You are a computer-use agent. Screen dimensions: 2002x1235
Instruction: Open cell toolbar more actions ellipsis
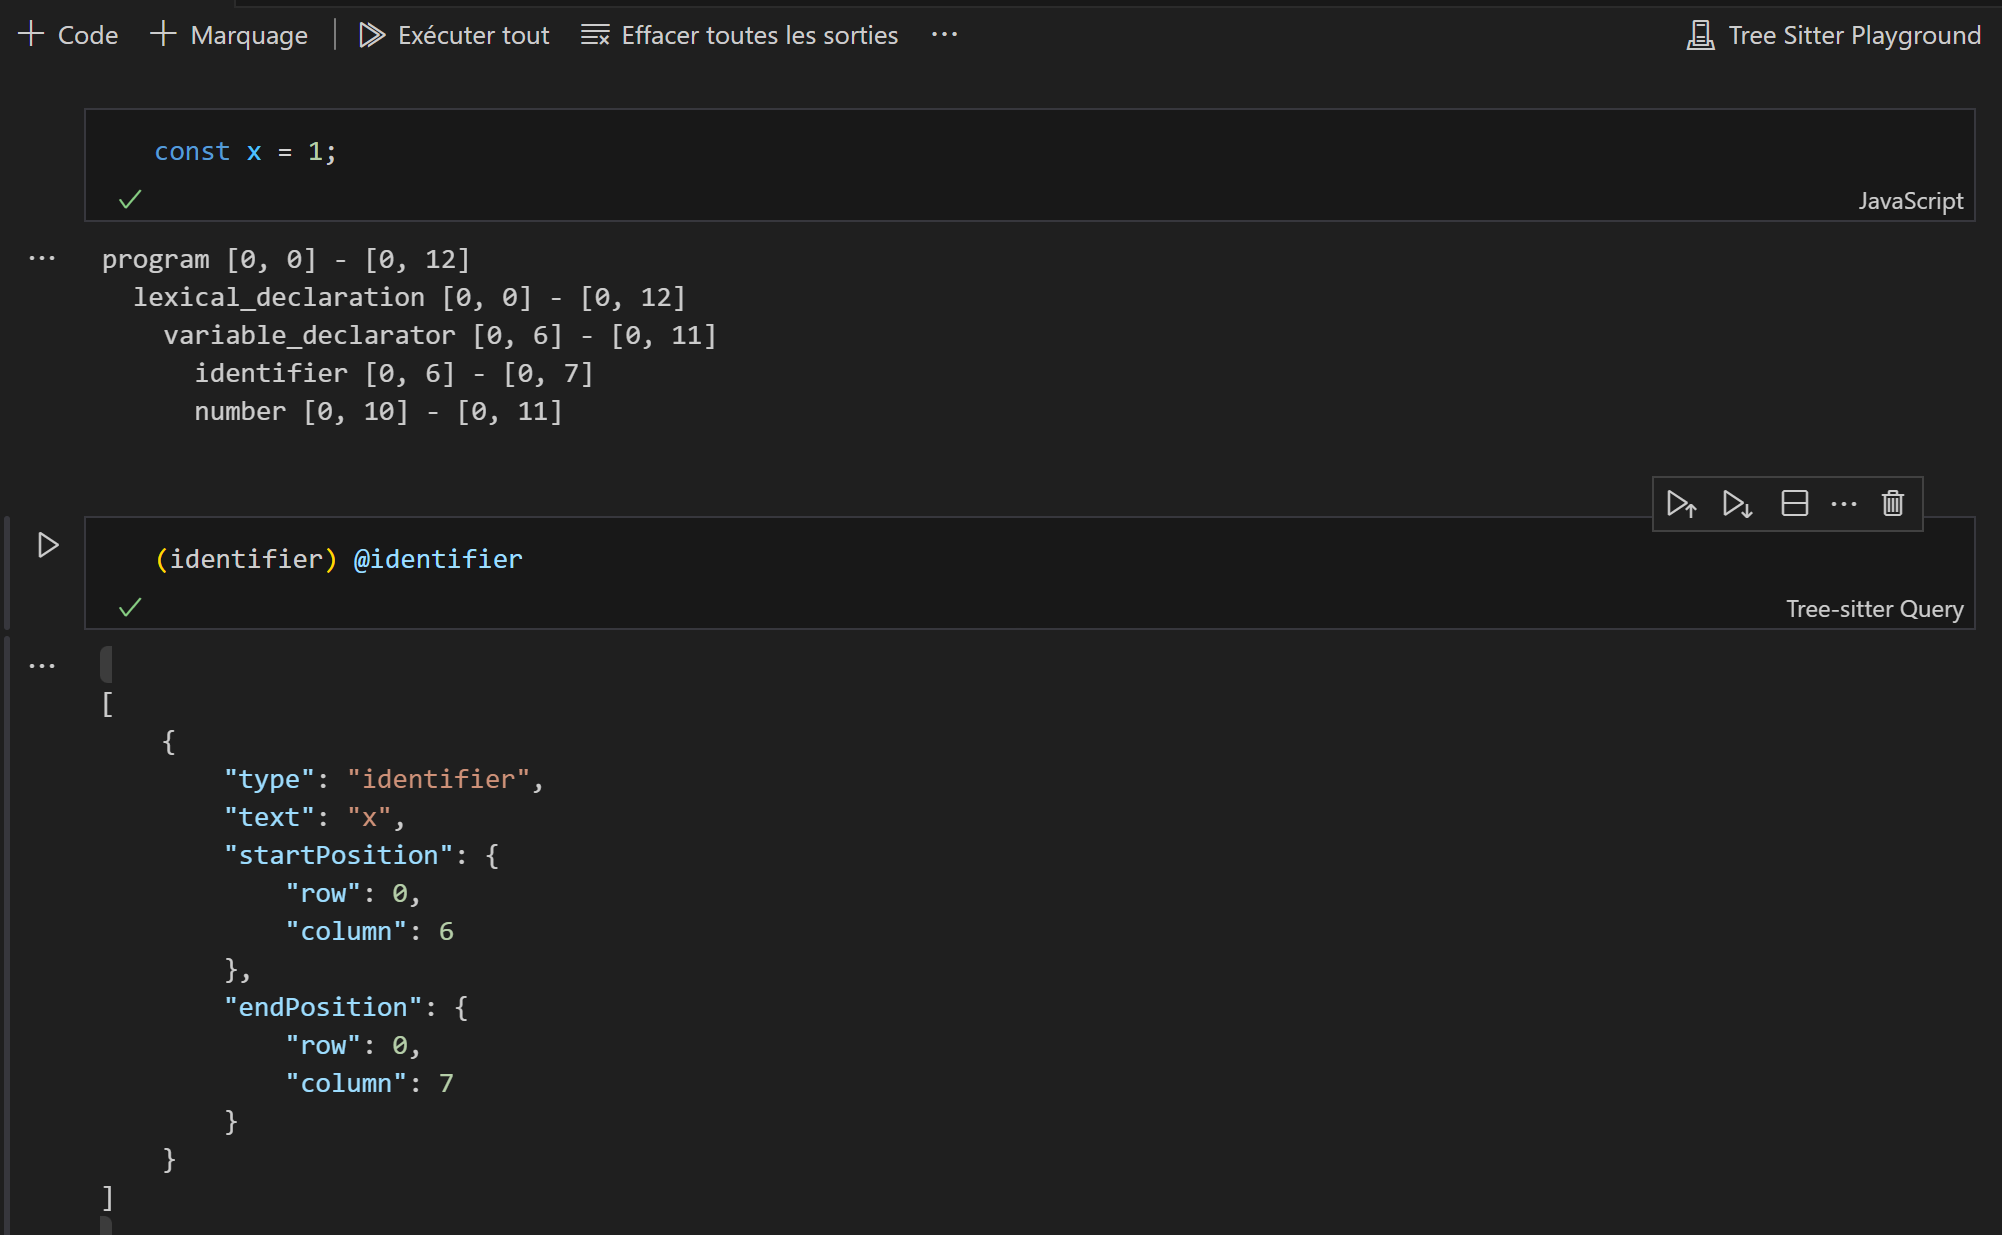(x=1843, y=504)
